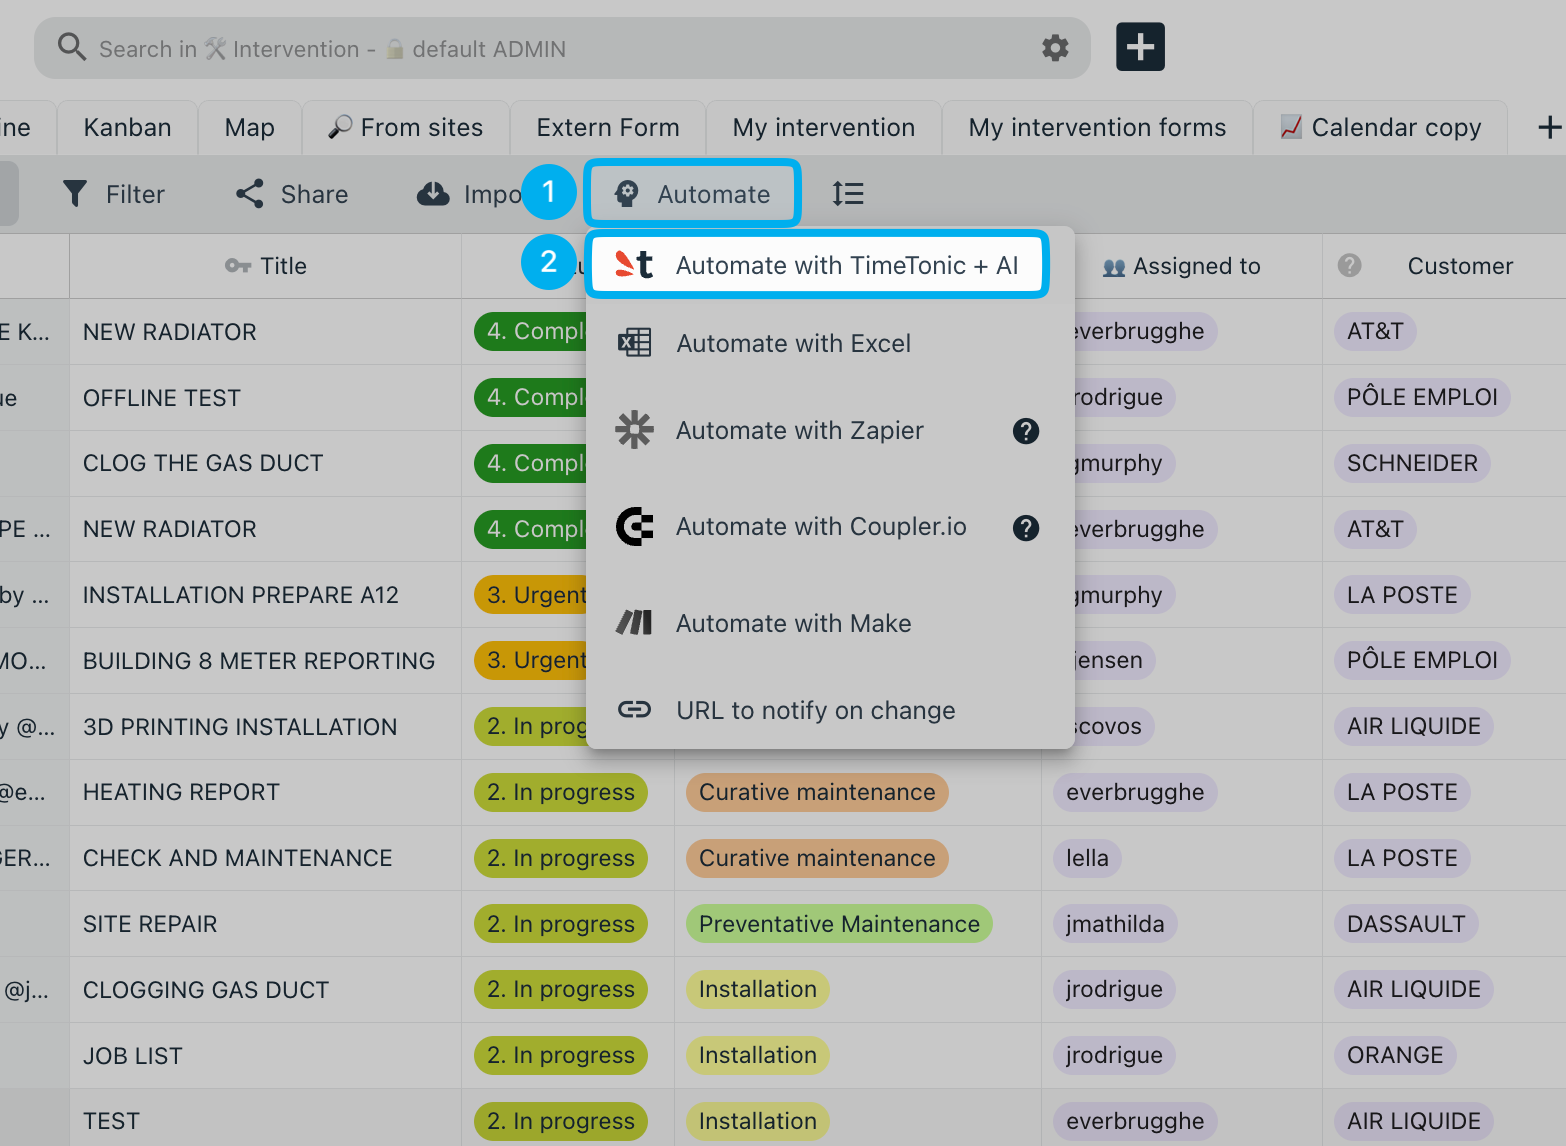Viewport: 1566px width, 1146px height.
Task: Select HEATING REPORT title cell
Action: [266, 792]
